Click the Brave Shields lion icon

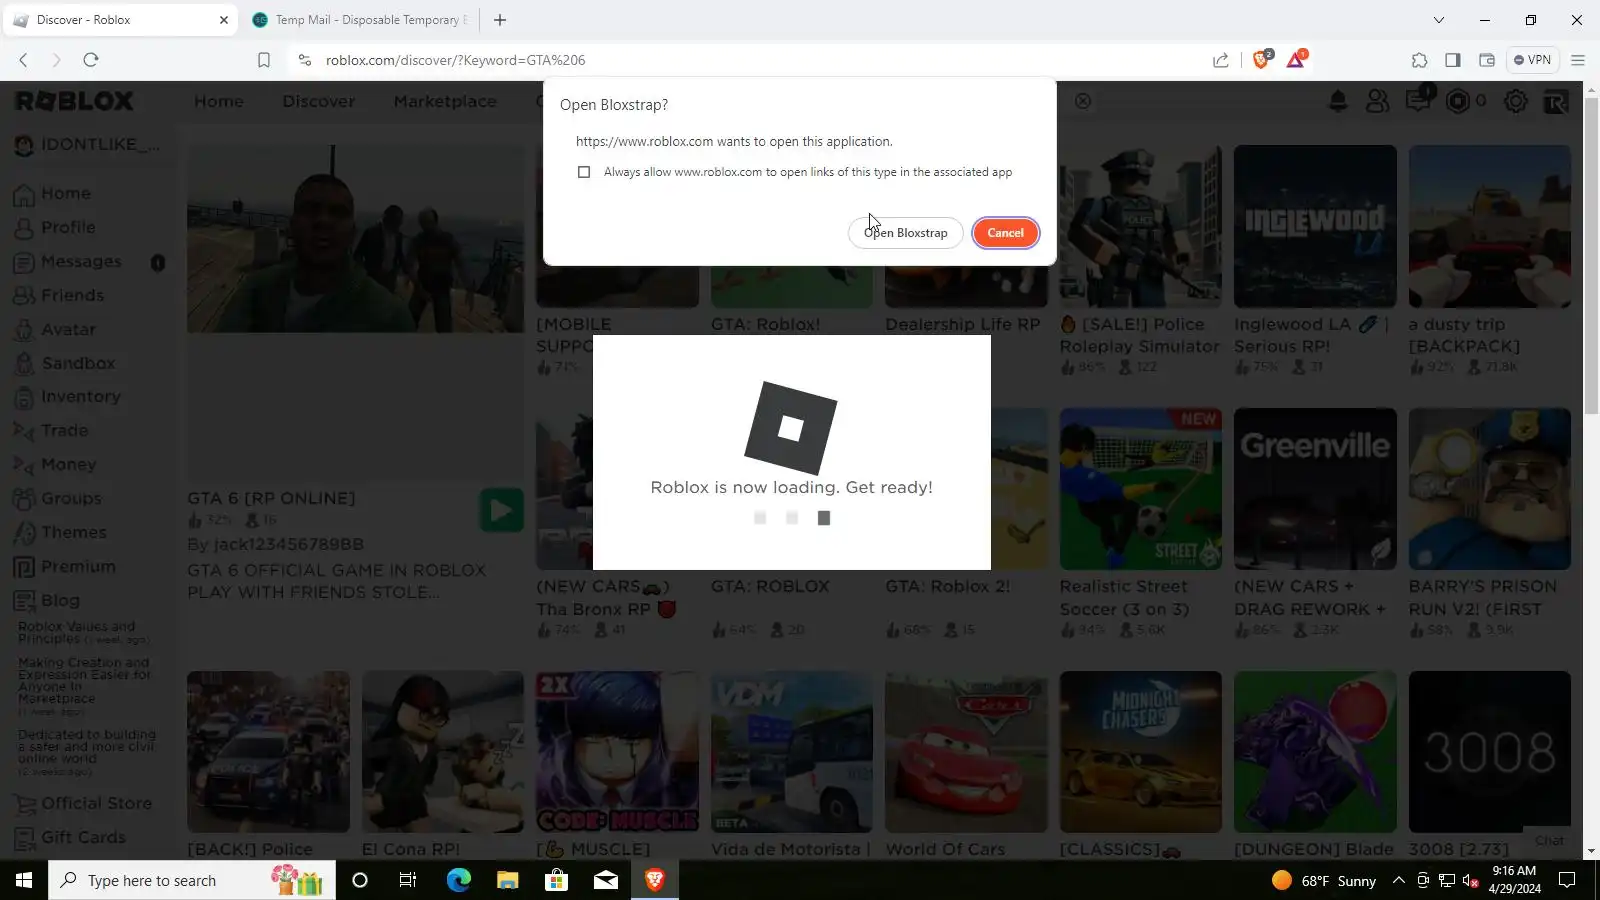pos(1261,60)
